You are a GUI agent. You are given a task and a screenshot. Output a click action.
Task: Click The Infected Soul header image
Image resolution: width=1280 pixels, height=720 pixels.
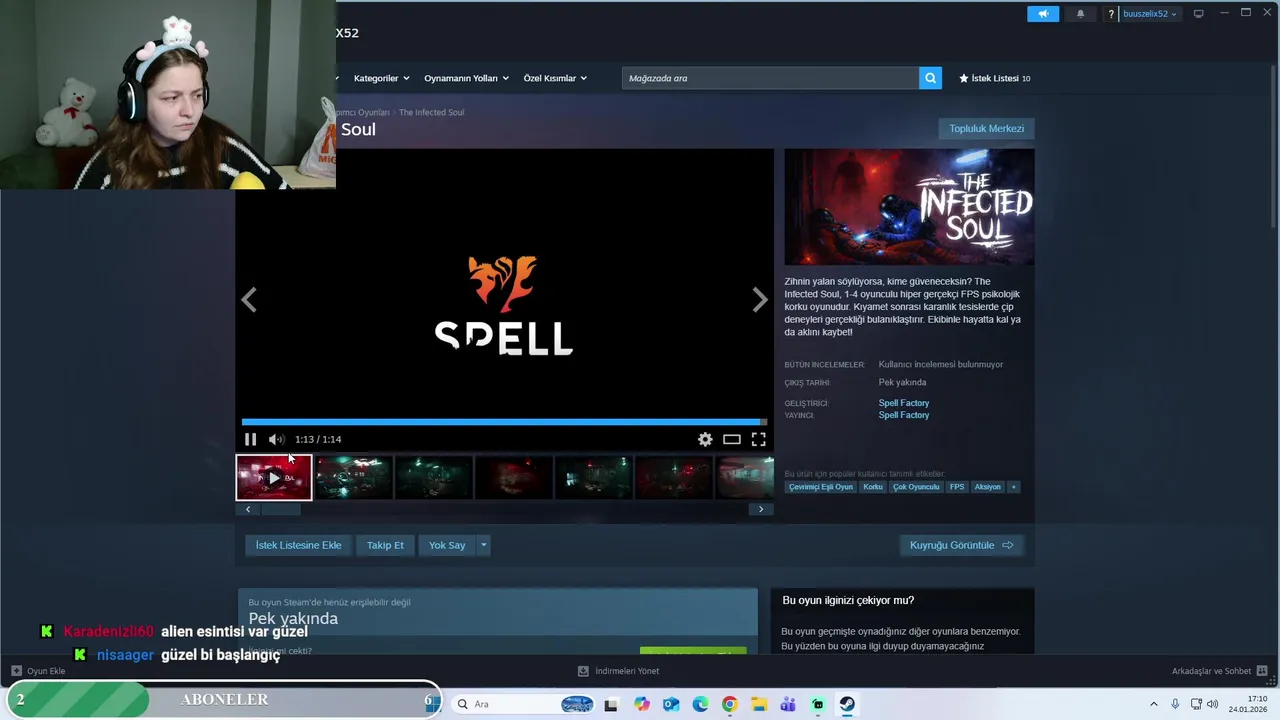[x=909, y=207]
